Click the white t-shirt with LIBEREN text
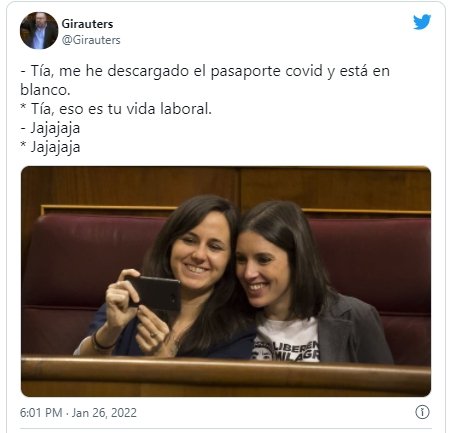This screenshot has width=450, height=433. click(x=288, y=340)
